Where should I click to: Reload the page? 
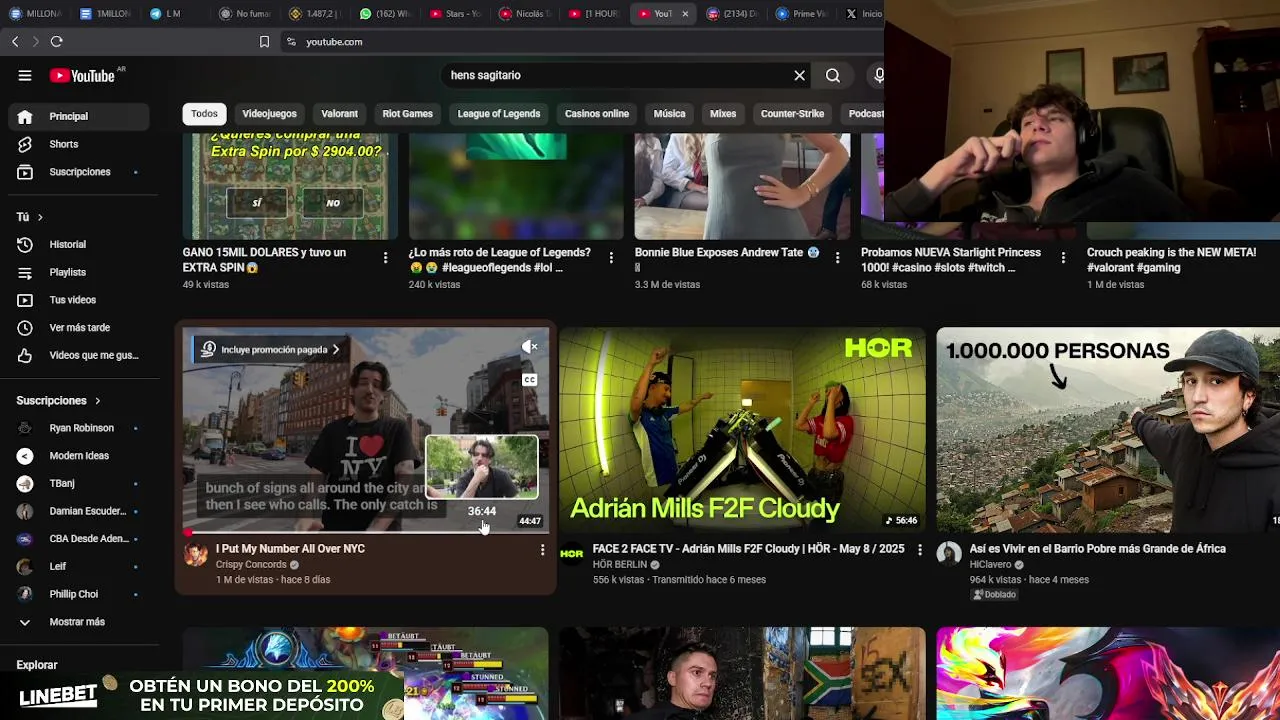tap(57, 41)
